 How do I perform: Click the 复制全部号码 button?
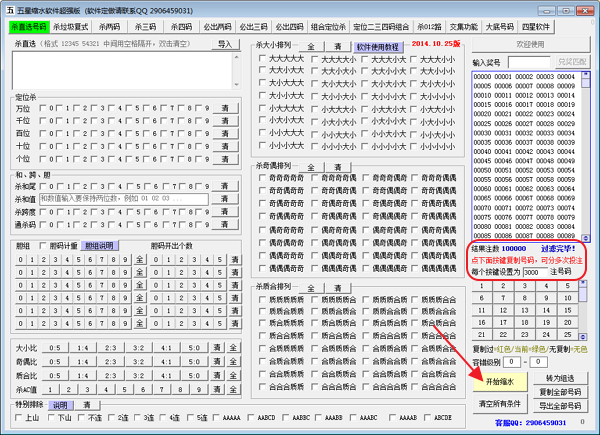(x=560, y=390)
